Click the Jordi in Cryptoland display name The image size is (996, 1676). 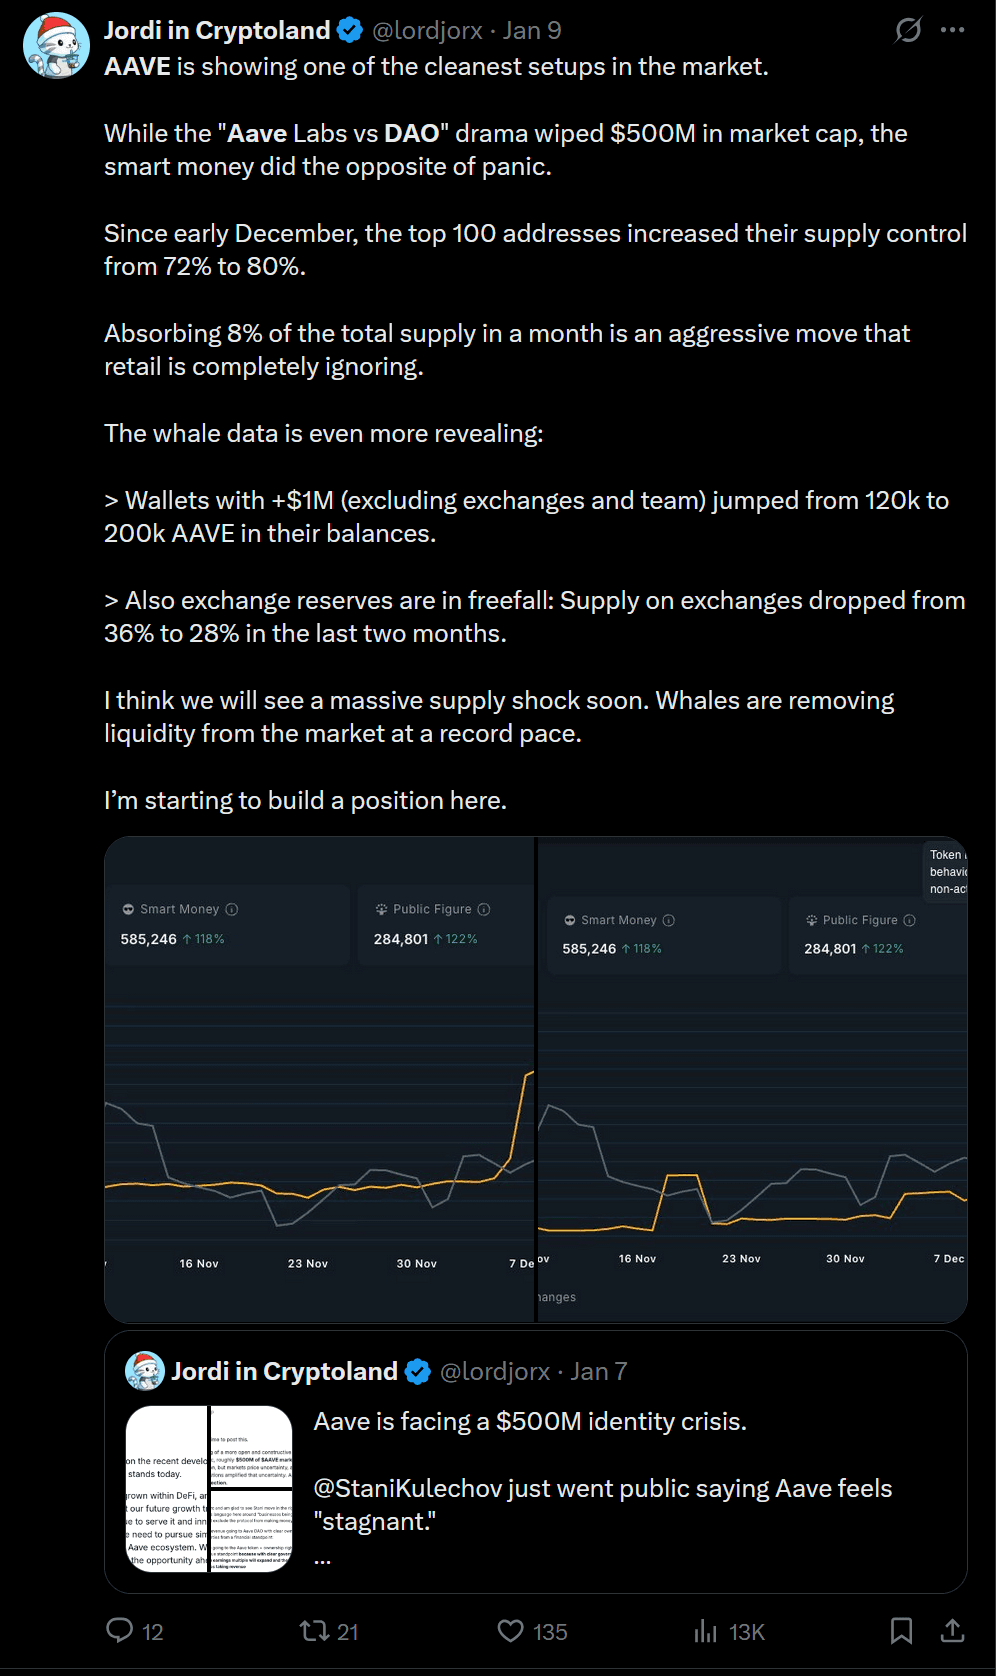click(x=217, y=31)
